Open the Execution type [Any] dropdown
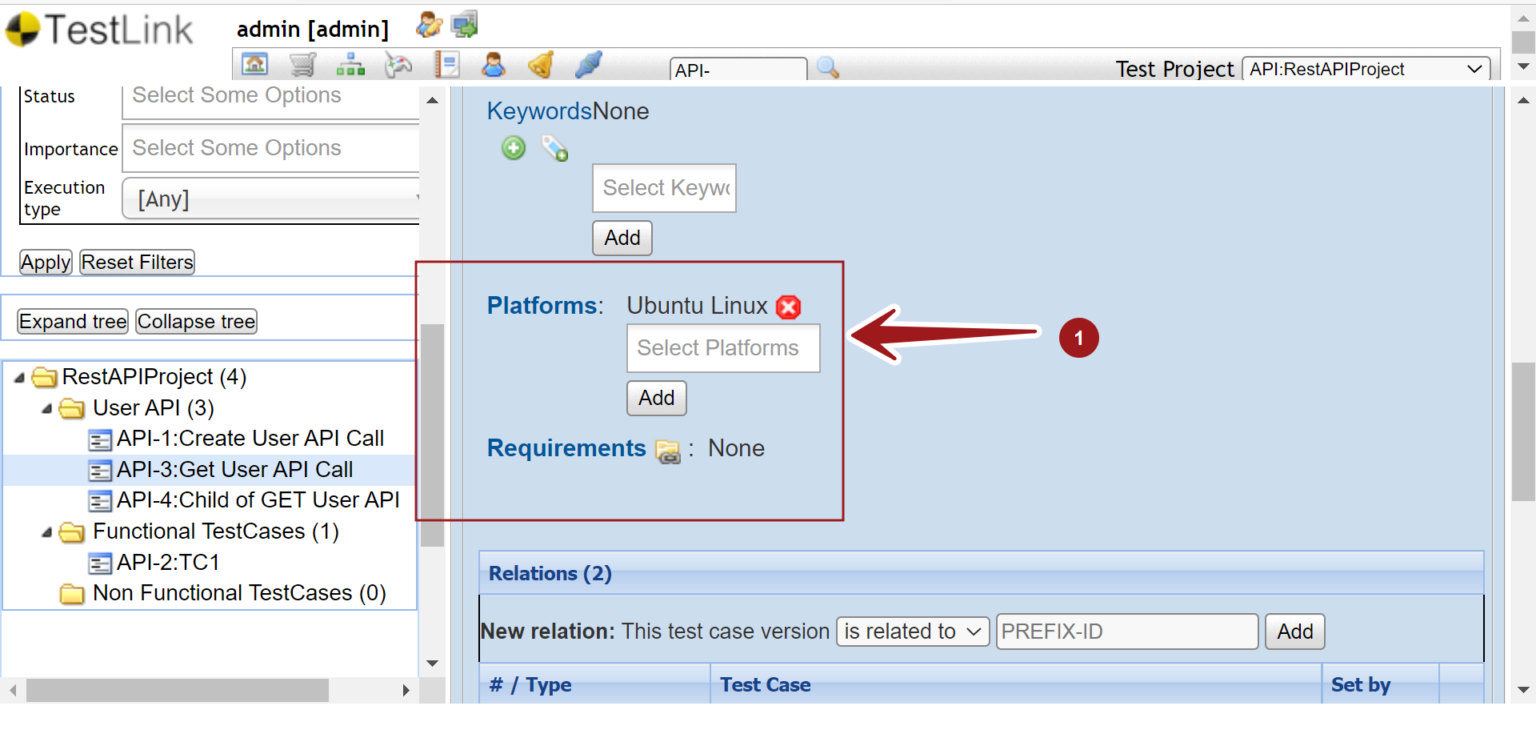 pyautogui.click(x=270, y=198)
